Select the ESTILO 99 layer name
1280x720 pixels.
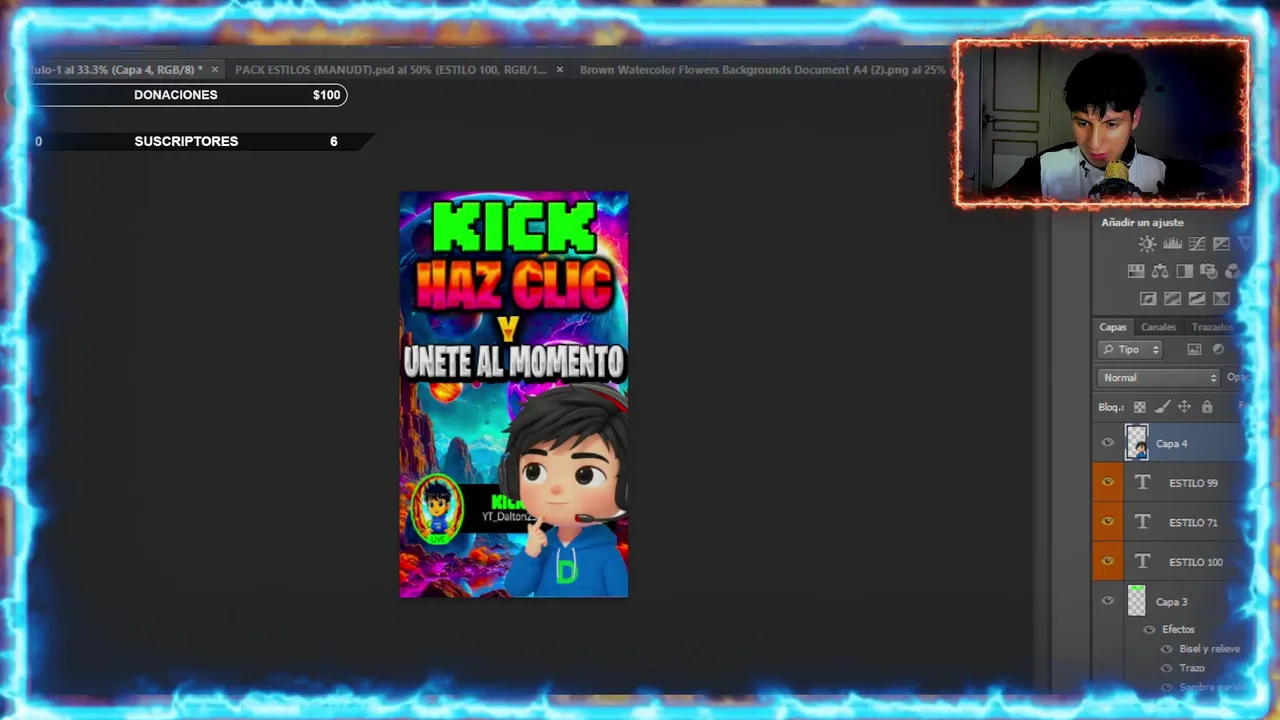pyautogui.click(x=1193, y=483)
